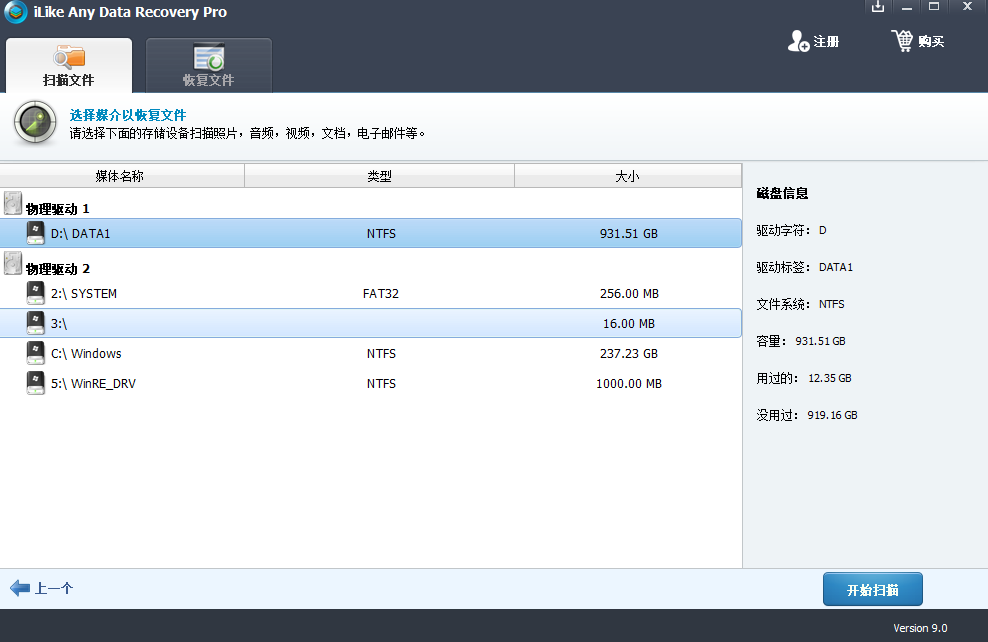This screenshot has height=642, width=988.
Task: Click the download arrow icon in title bar
Action: pyautogui.click(x=878, y=7)
